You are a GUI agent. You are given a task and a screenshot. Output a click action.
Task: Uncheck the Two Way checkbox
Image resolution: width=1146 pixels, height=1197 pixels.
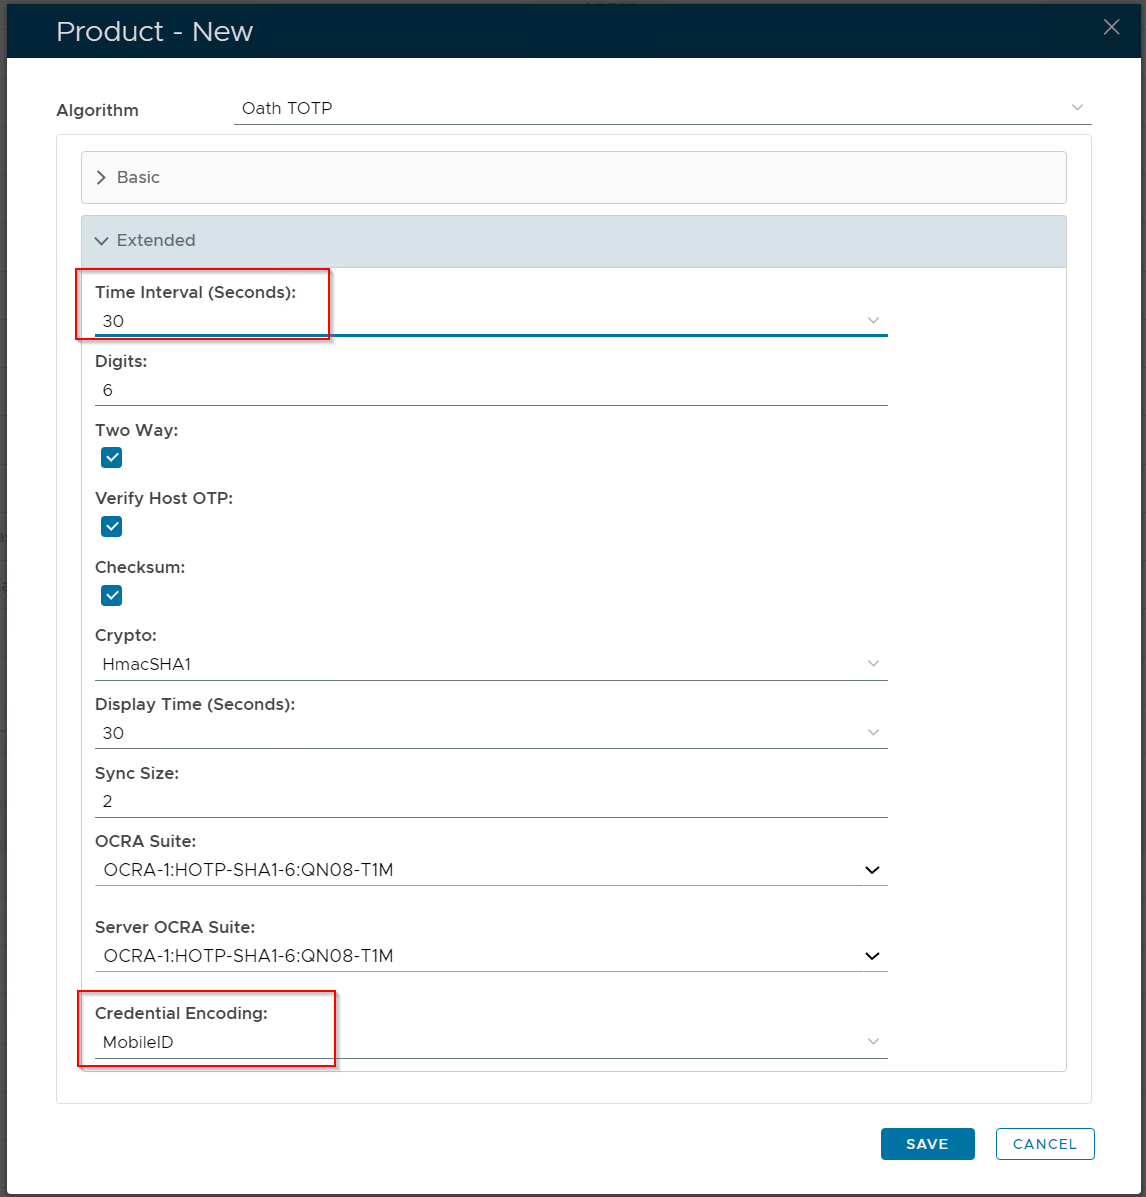click(112, 458)
